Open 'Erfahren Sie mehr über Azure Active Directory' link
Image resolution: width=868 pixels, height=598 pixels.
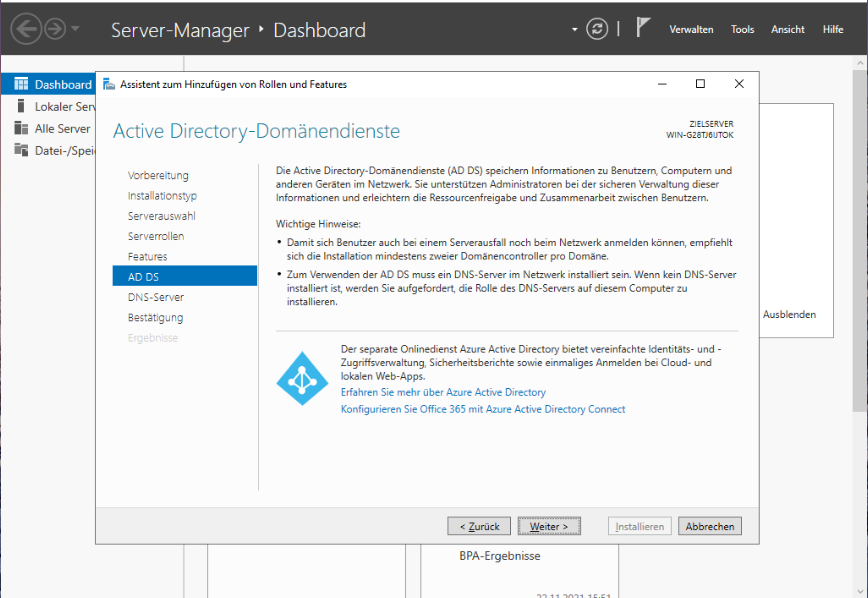(x=443, y=393)
